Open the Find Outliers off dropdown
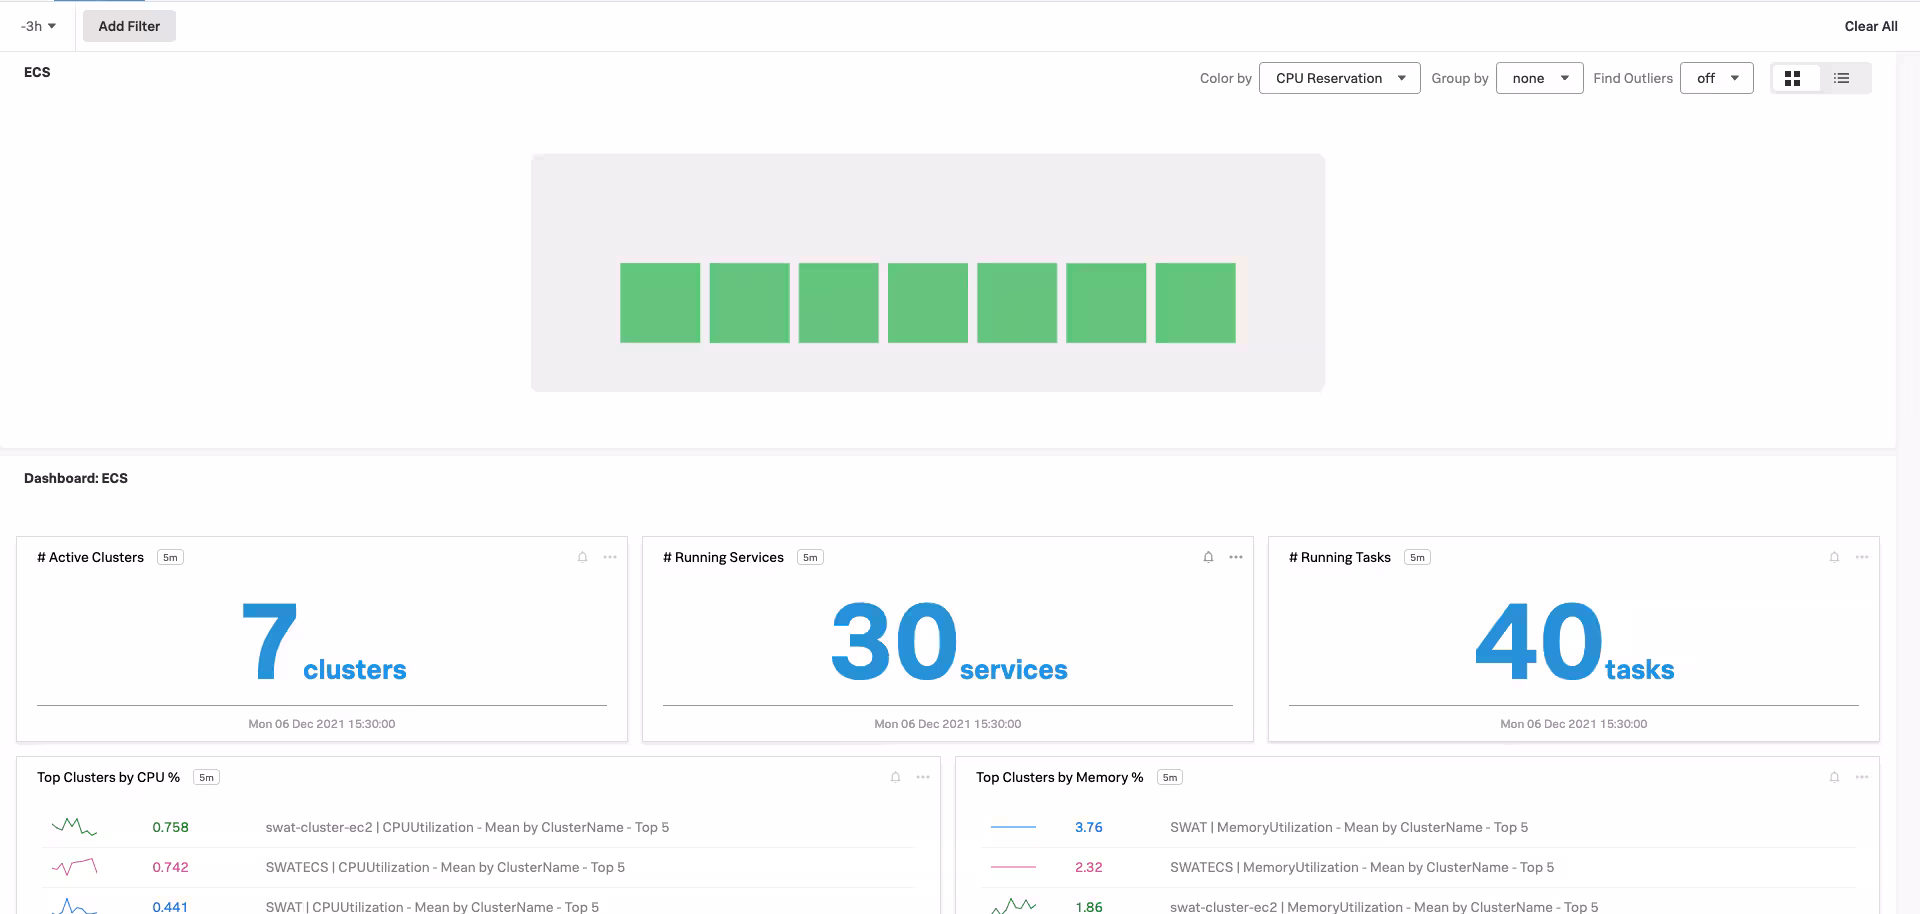The image size is (1920, 914). click(x=1716, y=78)
